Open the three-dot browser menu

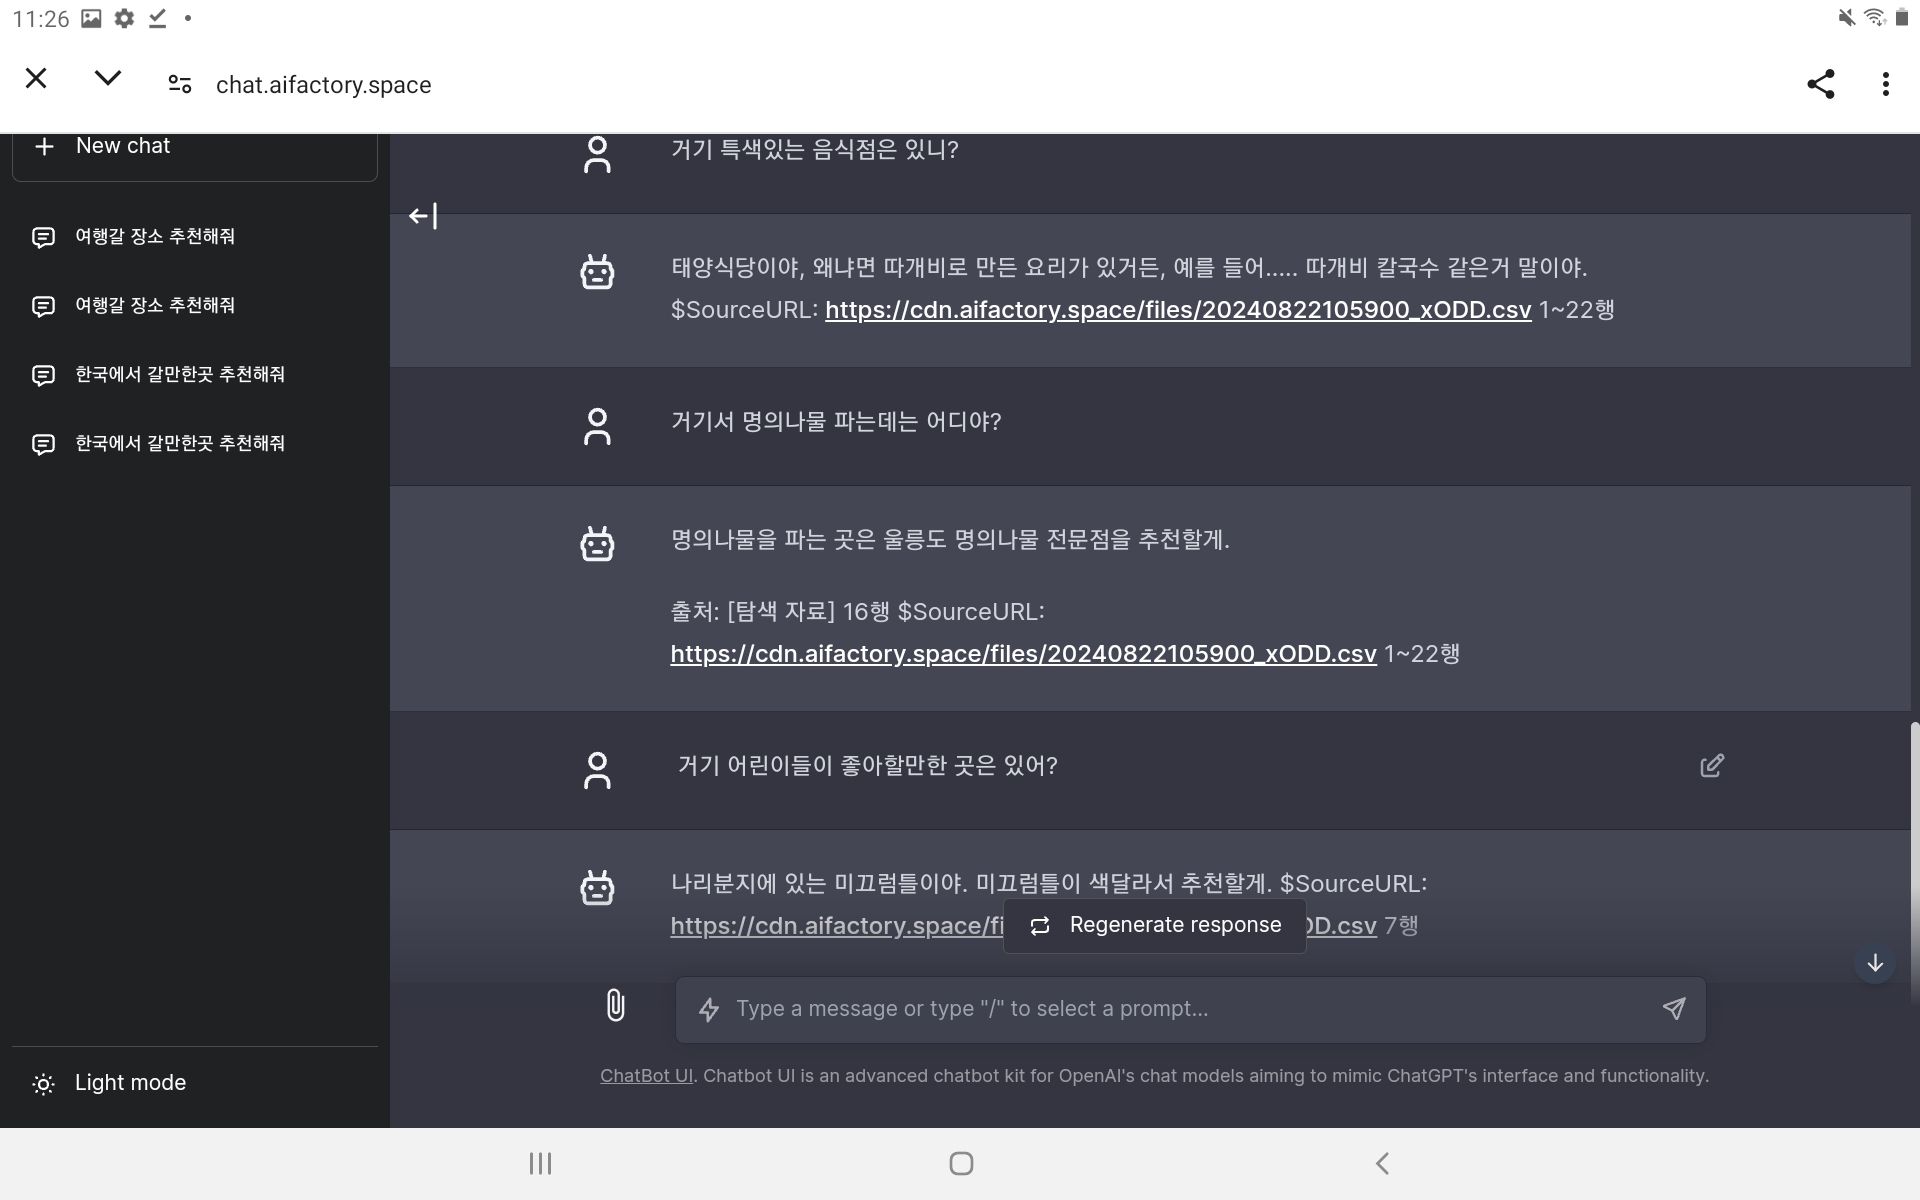1885,84
